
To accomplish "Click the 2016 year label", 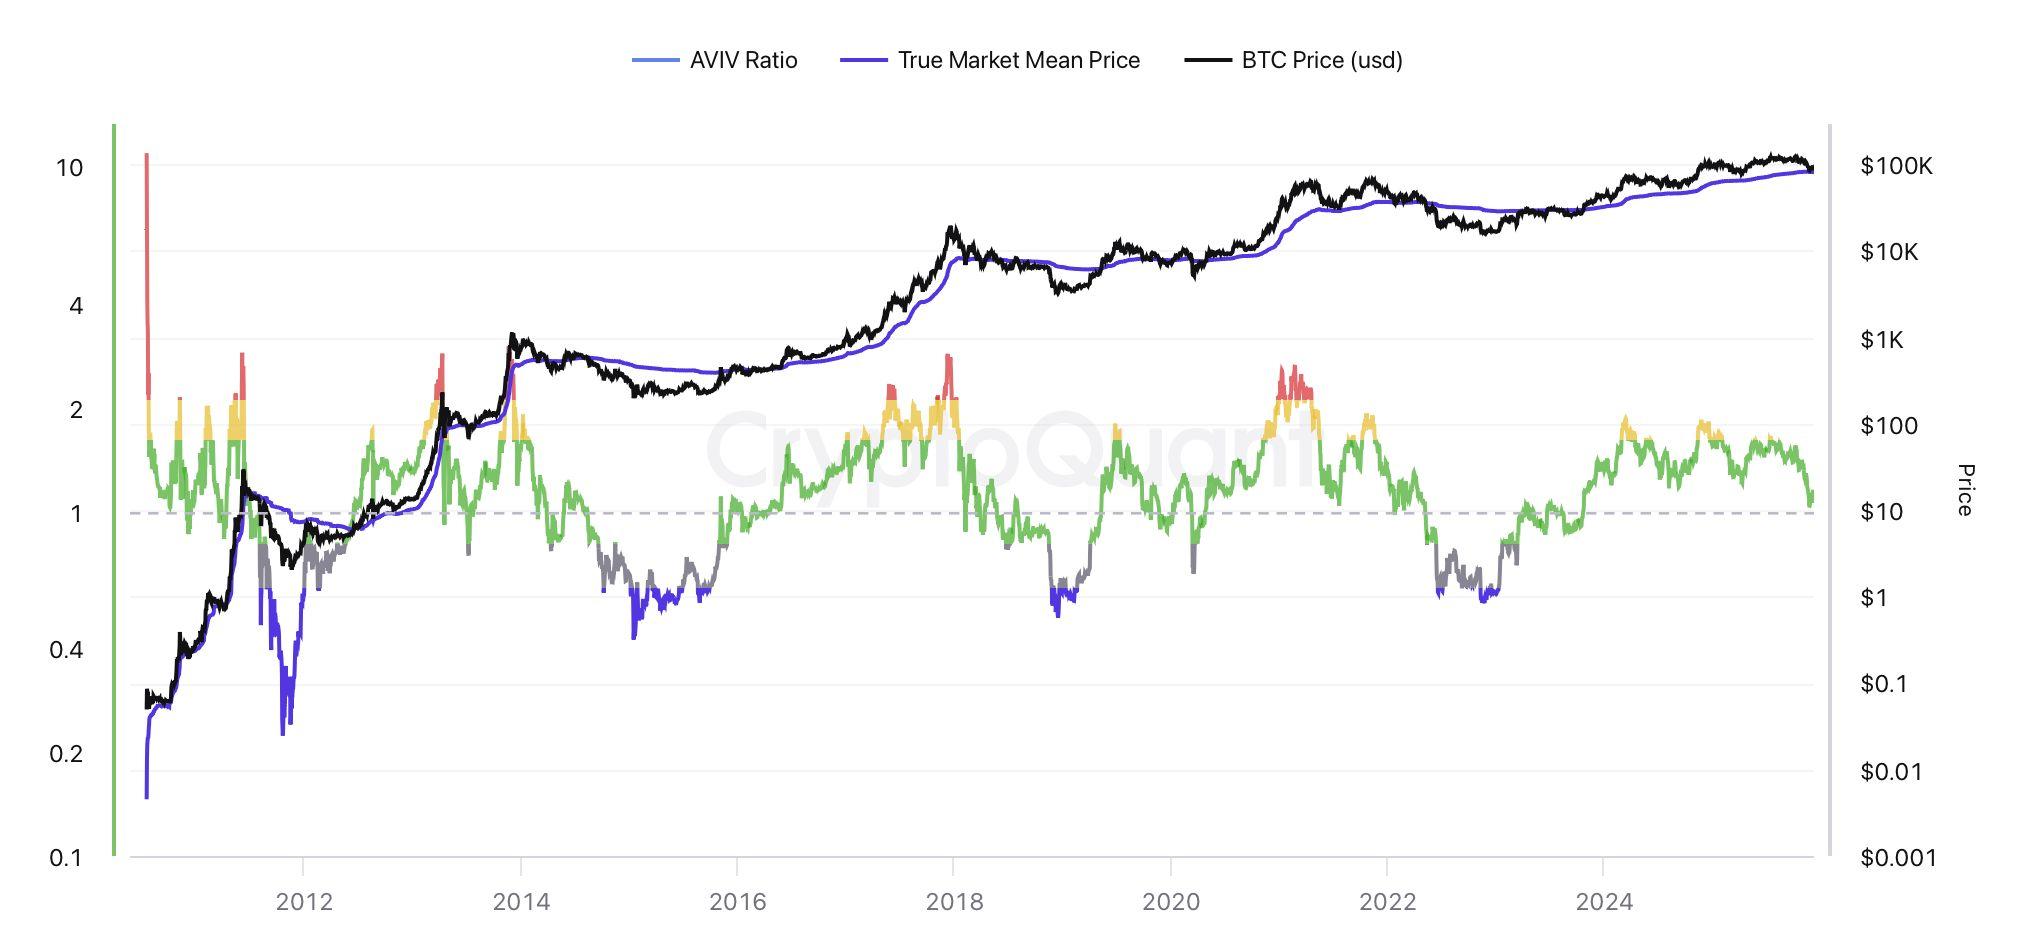I will [737, 902].
